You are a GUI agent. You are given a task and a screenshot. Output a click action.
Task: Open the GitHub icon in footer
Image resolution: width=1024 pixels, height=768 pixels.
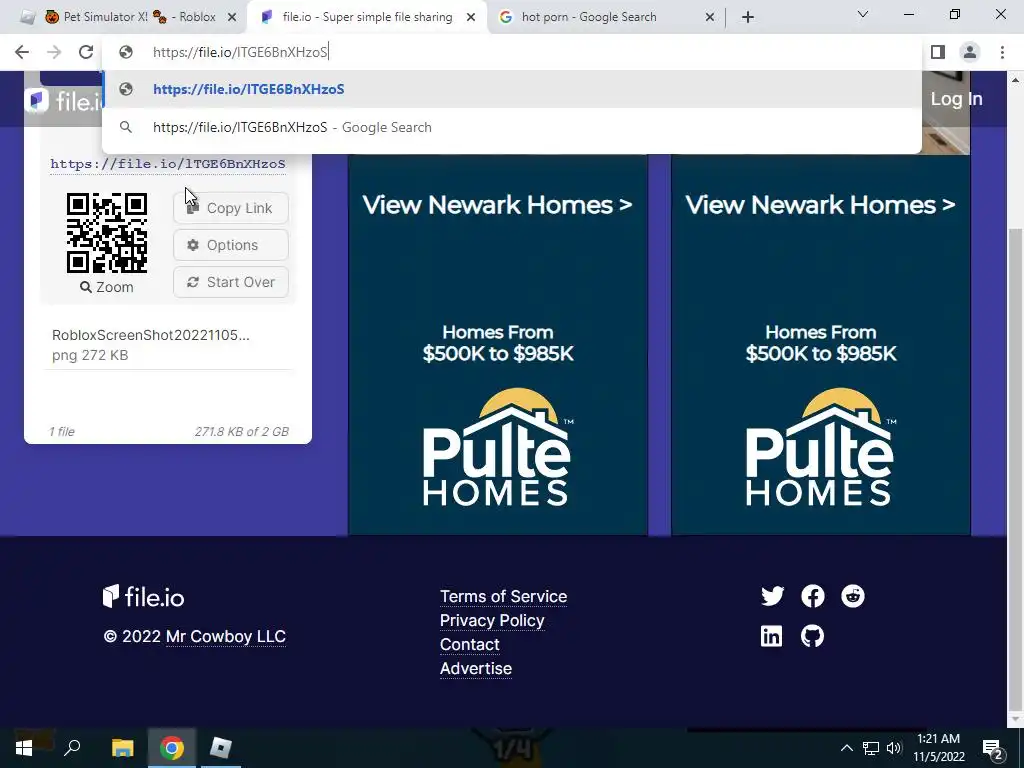812,636
